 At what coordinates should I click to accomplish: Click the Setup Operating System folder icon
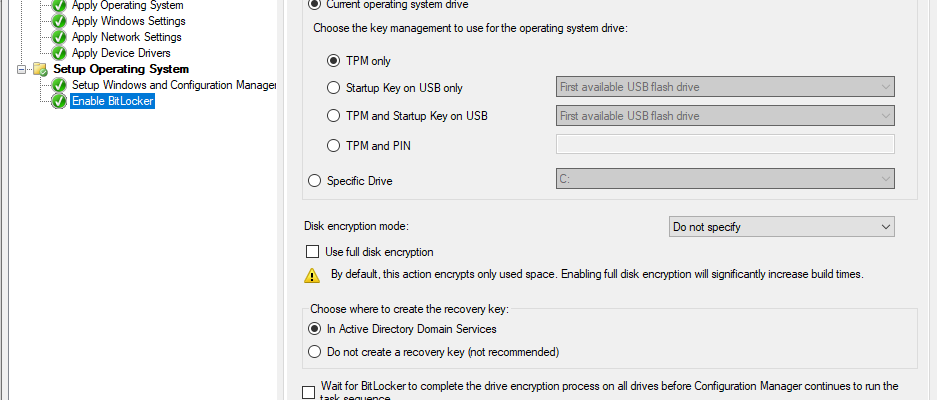click(x=41, y=69)
